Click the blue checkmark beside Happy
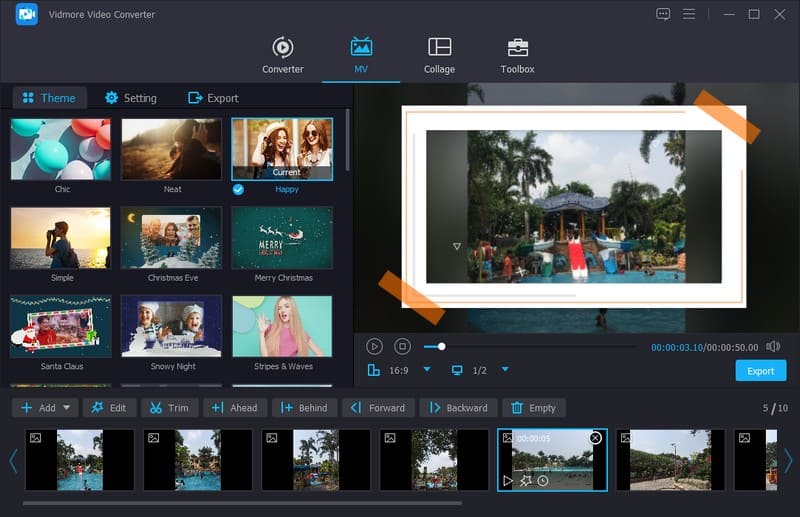The image size is (800, 517). point(238,189)
